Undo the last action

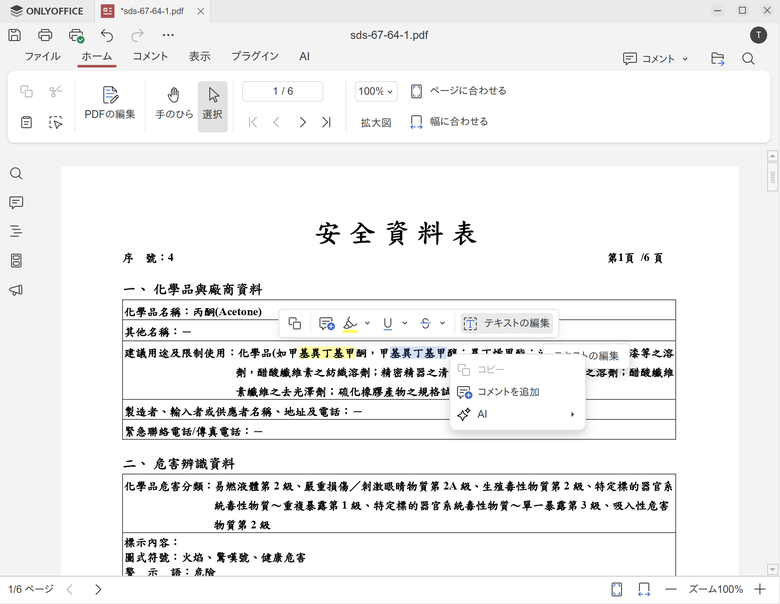pos(107,35)
